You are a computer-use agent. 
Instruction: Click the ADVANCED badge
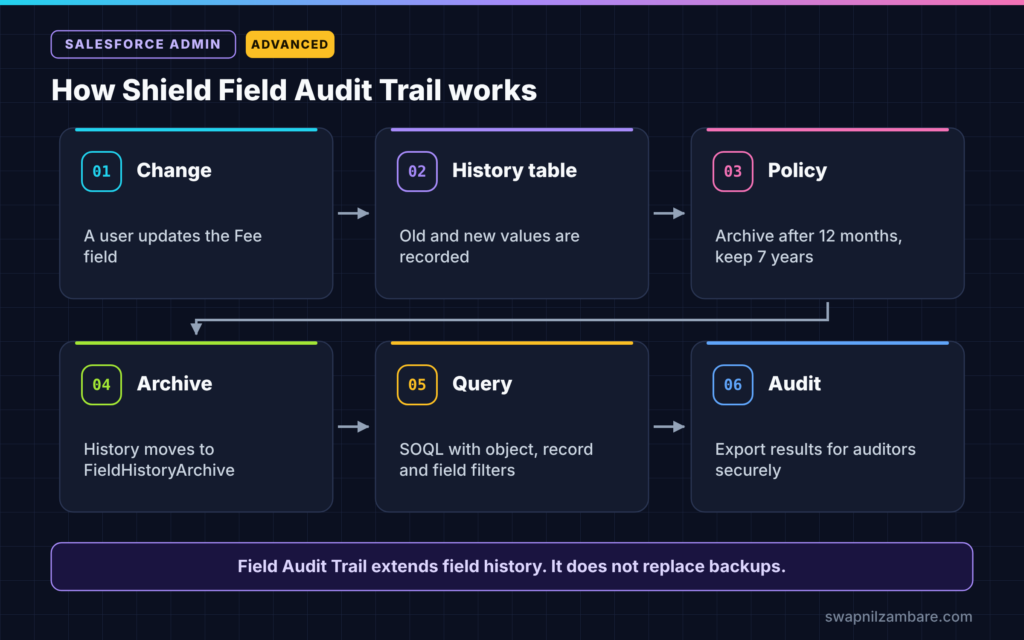(x=290, y=44)
